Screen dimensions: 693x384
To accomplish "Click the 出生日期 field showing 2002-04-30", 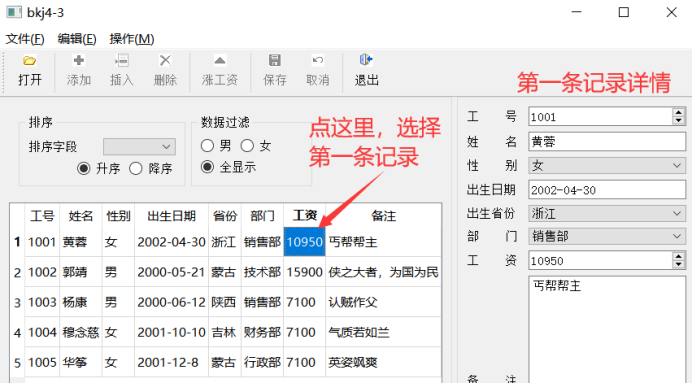I will (x=607, y=190).
